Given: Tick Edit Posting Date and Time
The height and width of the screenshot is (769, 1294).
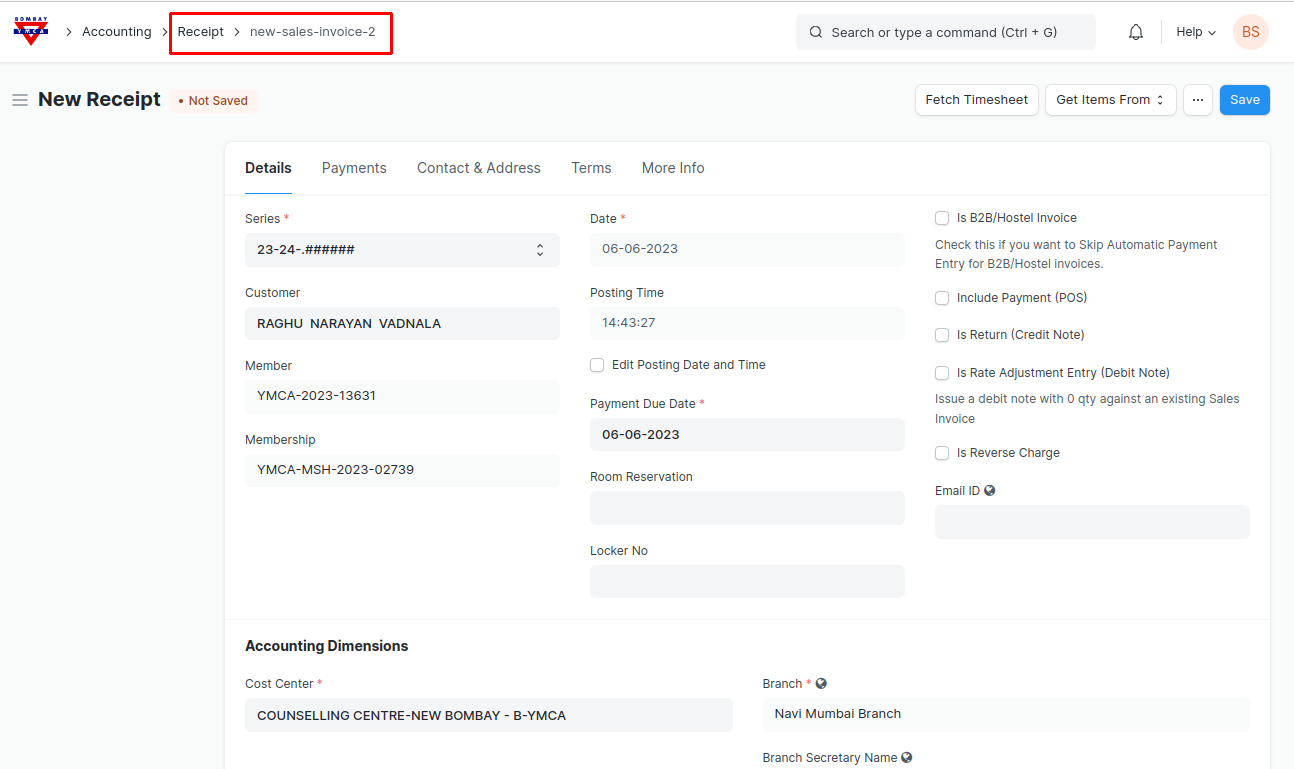Looking at the screenshot, I should tap(597, 365).
